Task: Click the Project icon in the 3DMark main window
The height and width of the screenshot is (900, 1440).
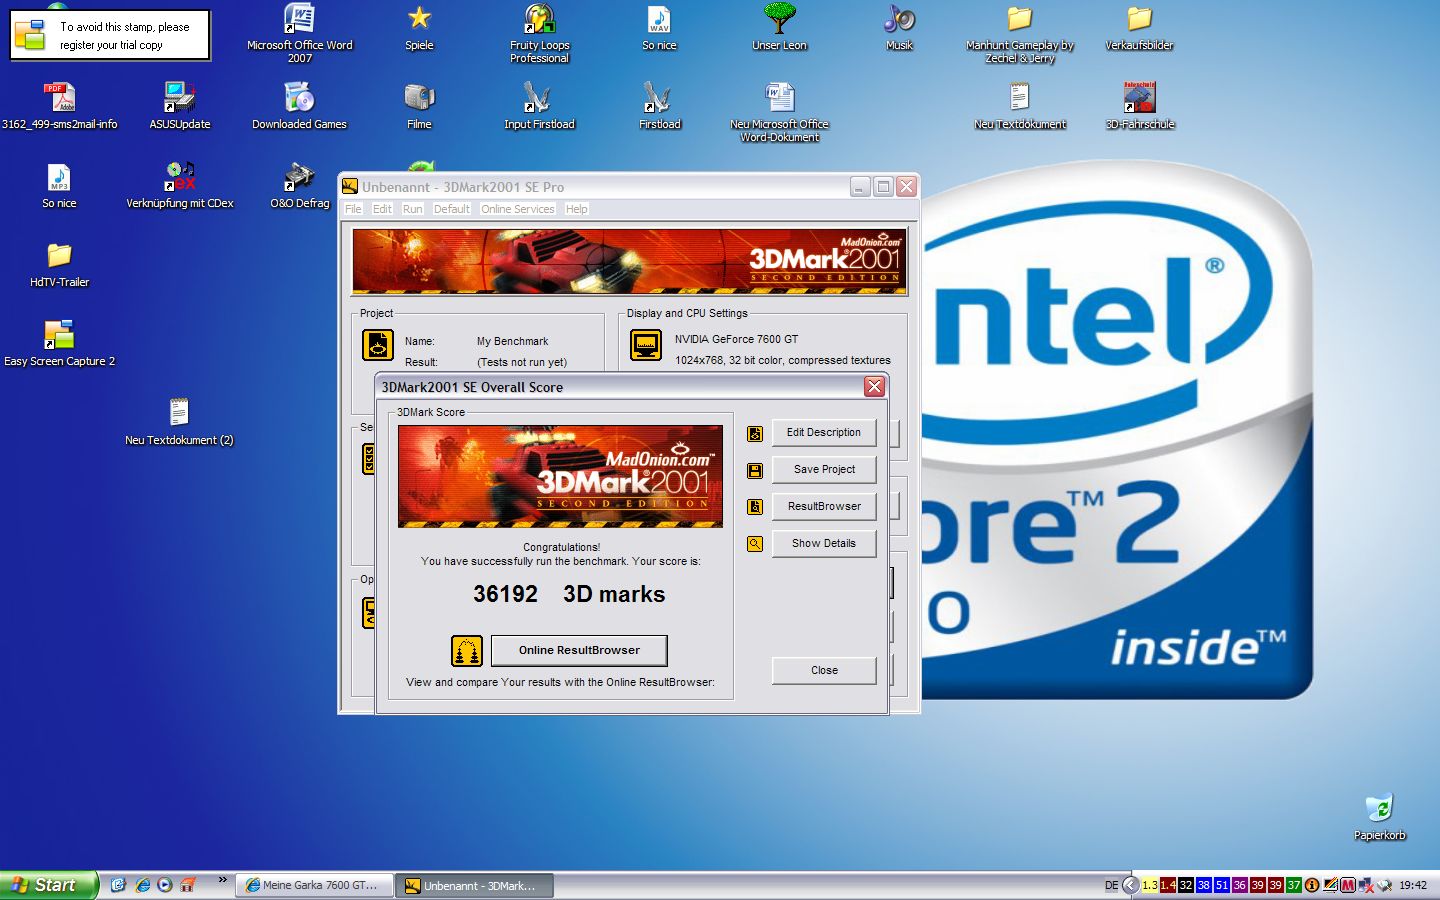Action: pos(378,345)
